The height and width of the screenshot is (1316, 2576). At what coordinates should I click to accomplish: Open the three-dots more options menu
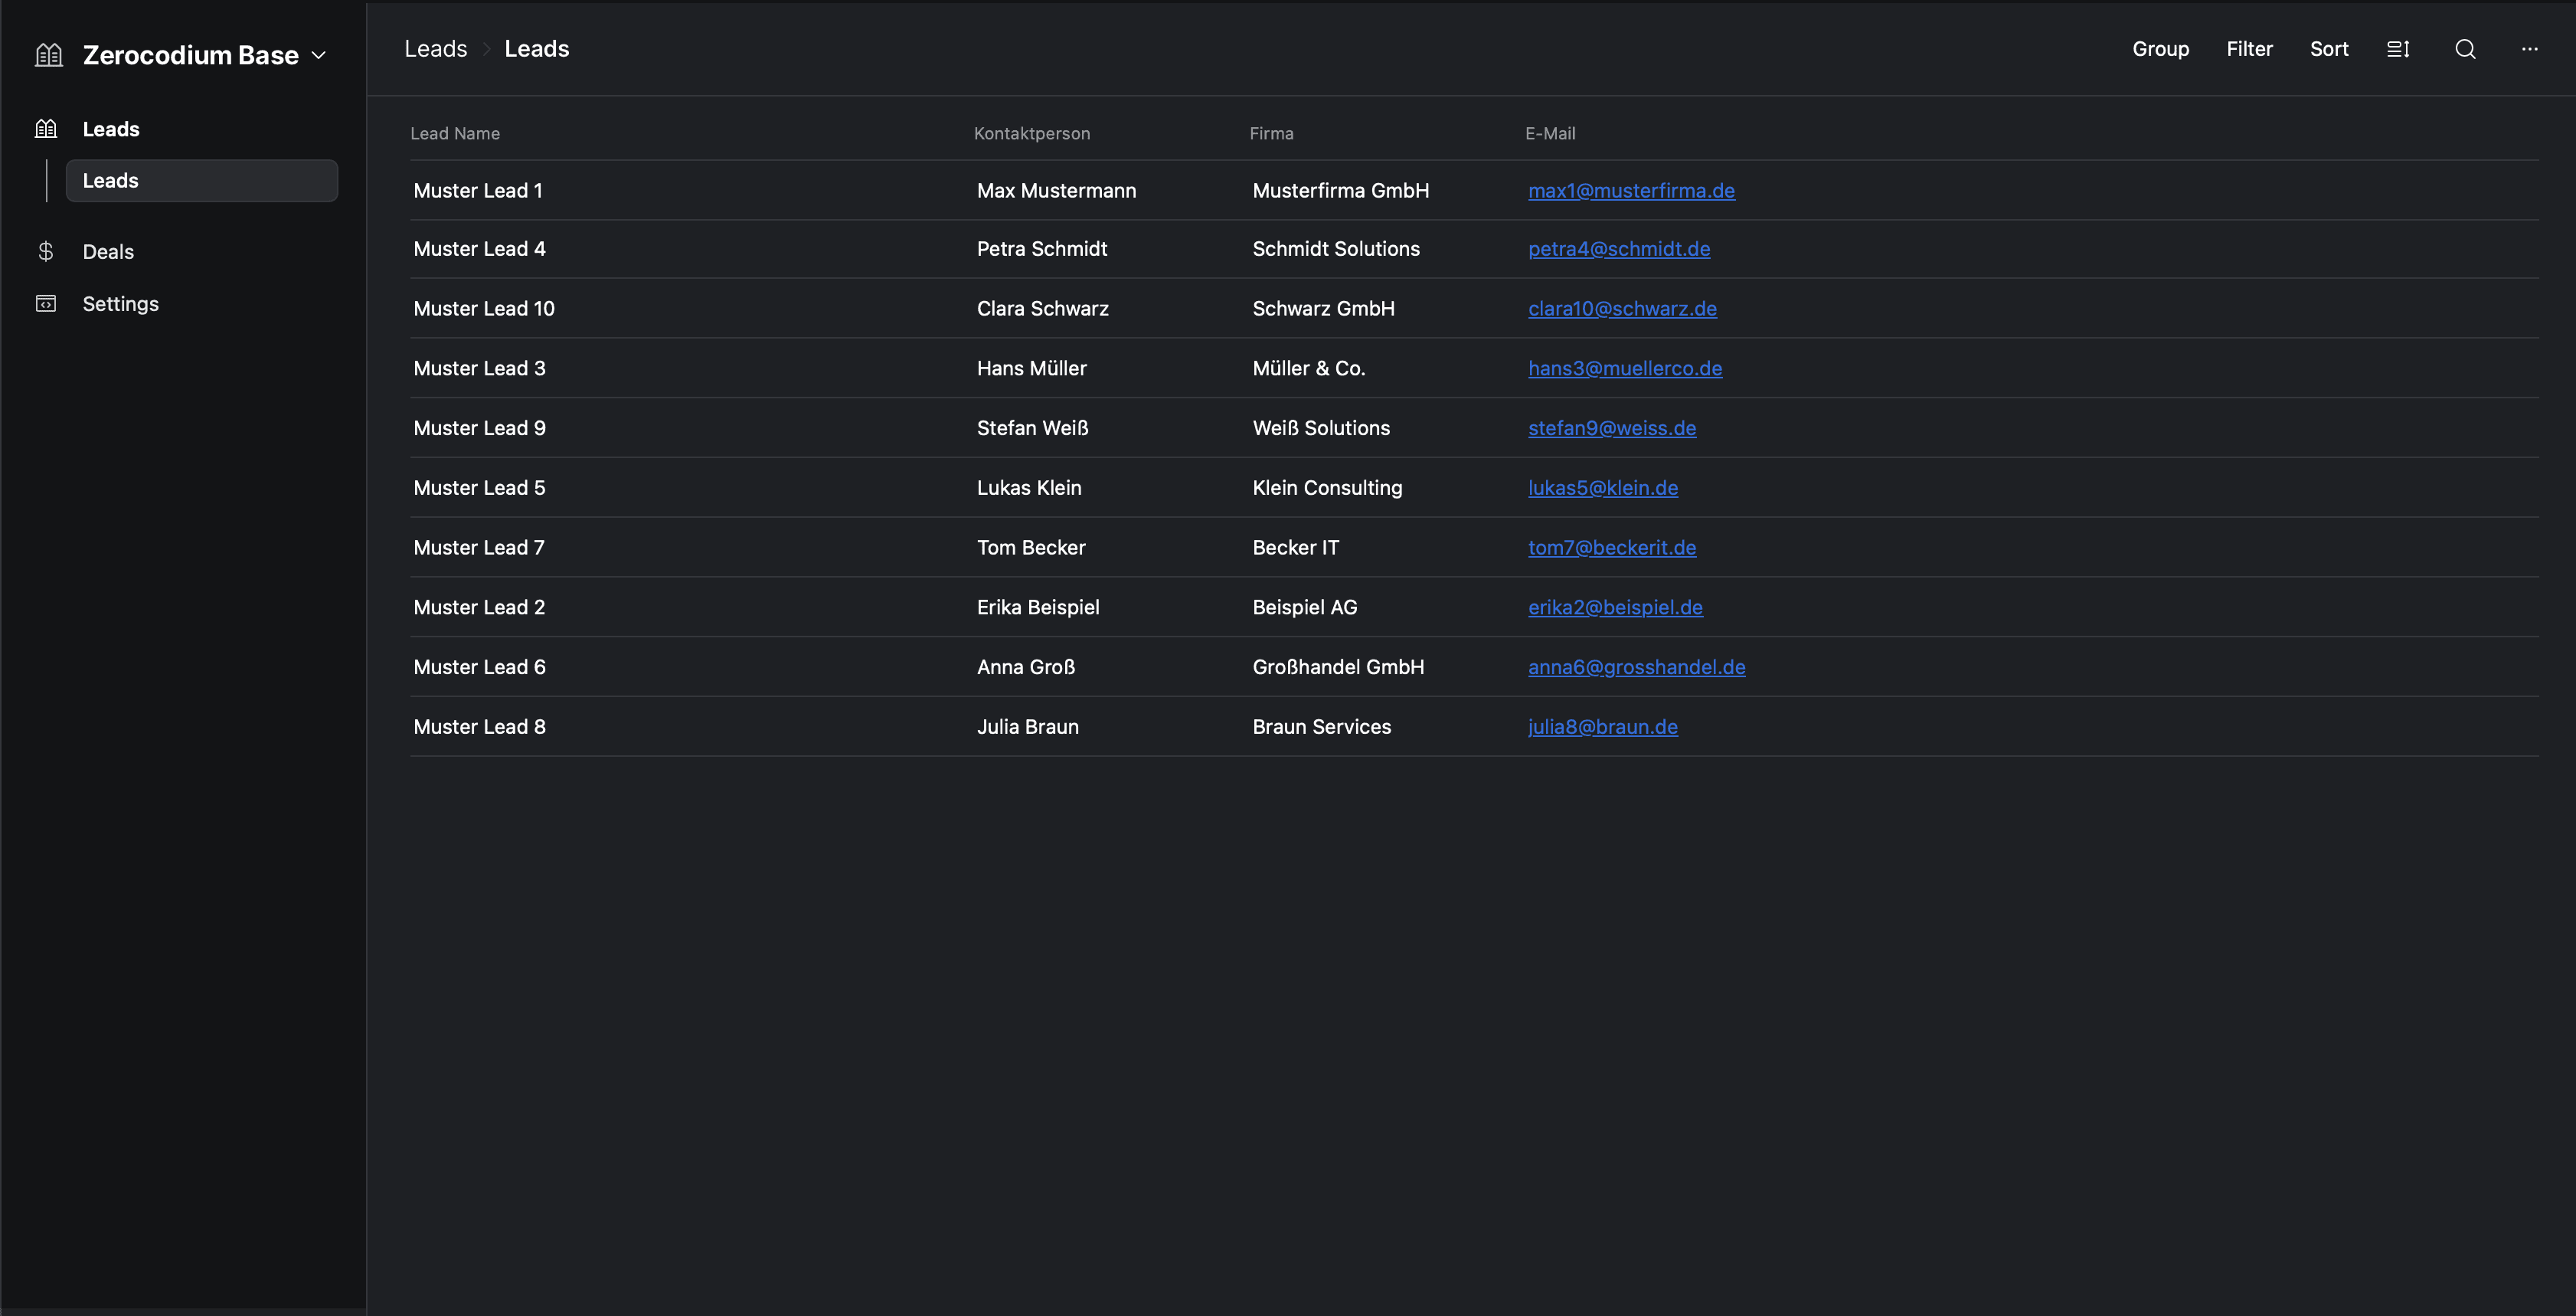click(2529, 49)
